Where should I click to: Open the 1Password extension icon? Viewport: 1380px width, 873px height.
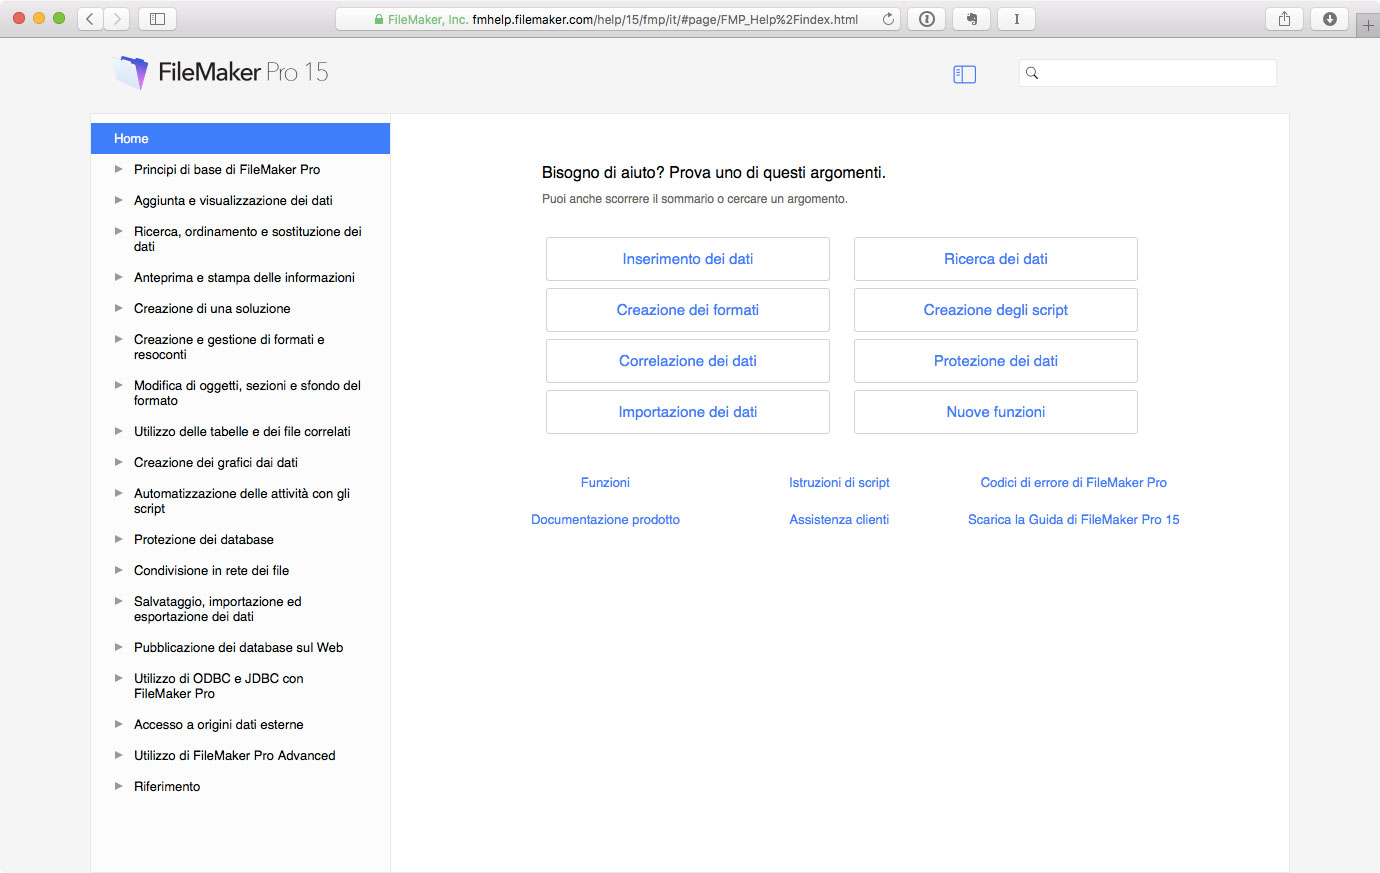[927, 19]
